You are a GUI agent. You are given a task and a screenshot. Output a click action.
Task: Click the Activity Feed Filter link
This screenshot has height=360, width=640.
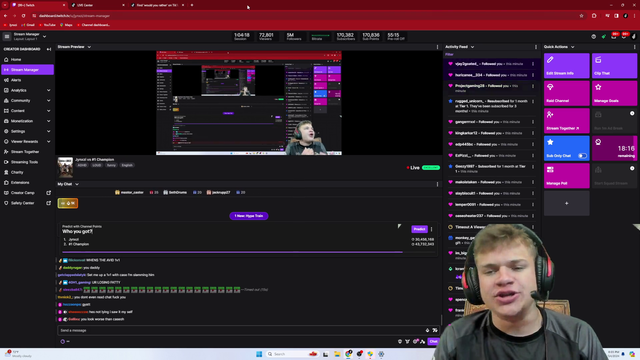point(449,54)
